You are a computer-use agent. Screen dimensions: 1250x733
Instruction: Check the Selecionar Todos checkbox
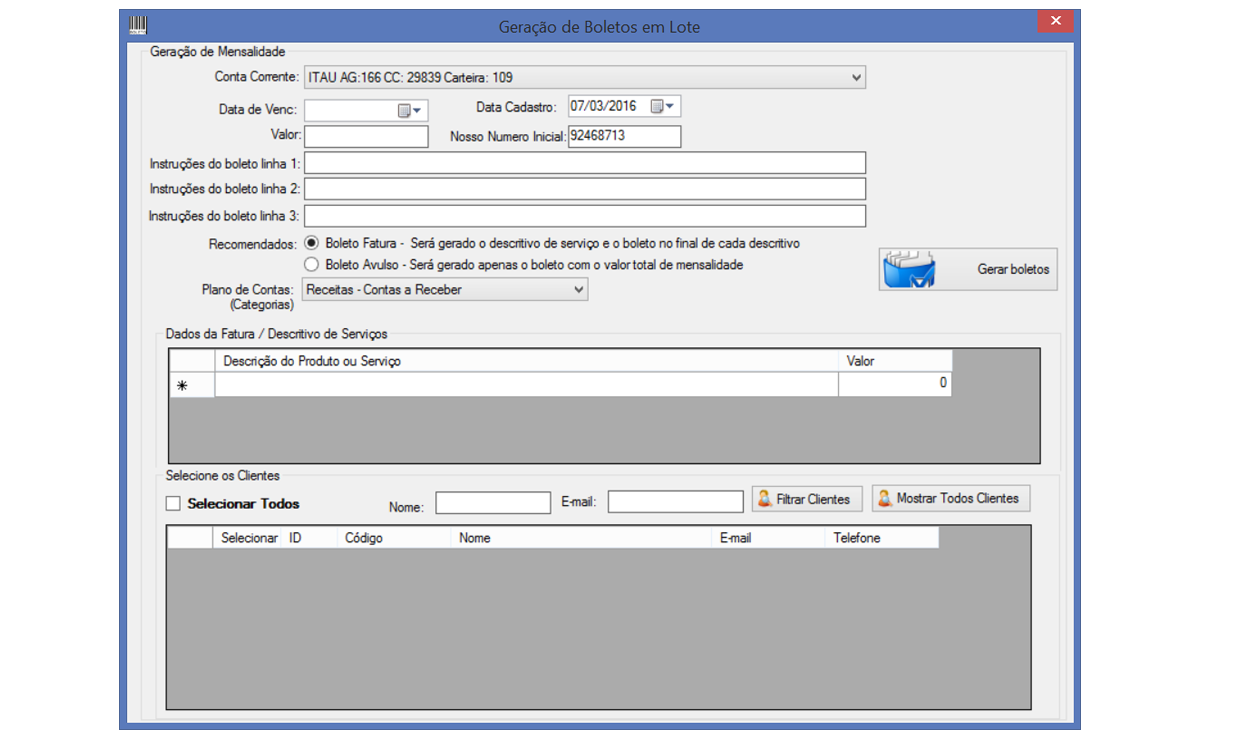click(173, 504)
